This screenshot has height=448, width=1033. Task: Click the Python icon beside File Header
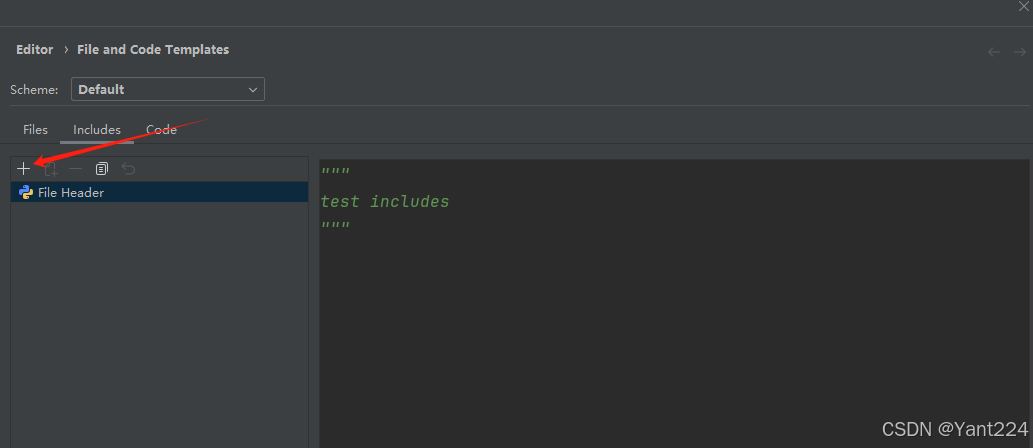(26, 192)
